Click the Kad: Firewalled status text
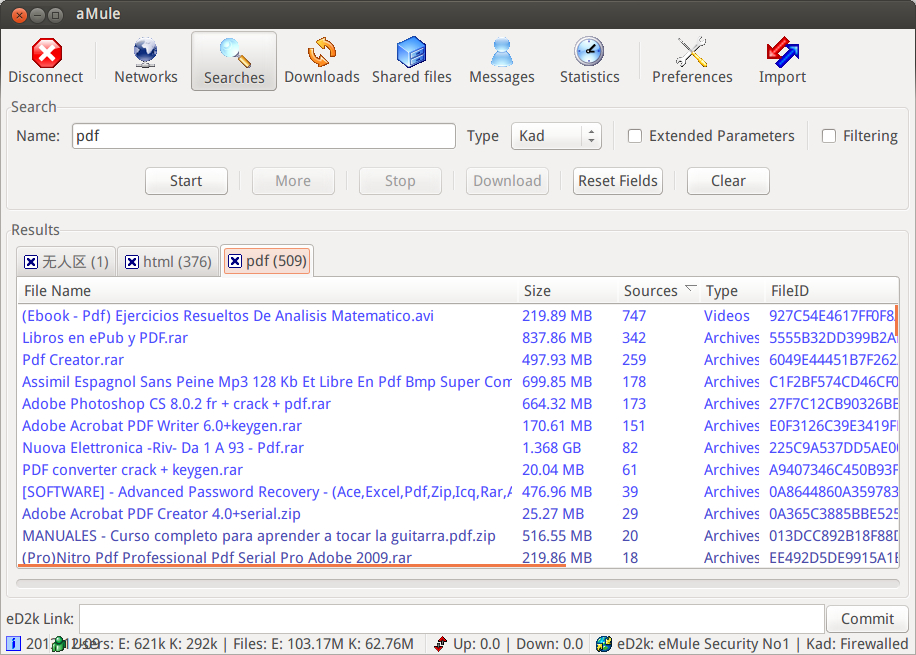The width and height of the screenshot is (916, 655). click(857, 644)
